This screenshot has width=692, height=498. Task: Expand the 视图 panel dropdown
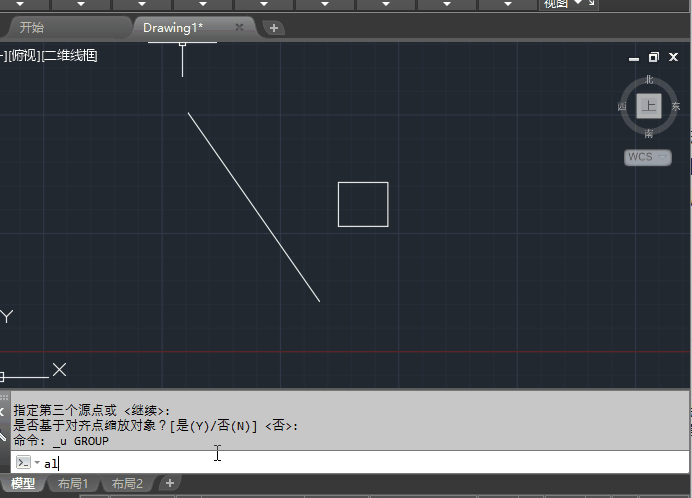[x=578, y=4]
